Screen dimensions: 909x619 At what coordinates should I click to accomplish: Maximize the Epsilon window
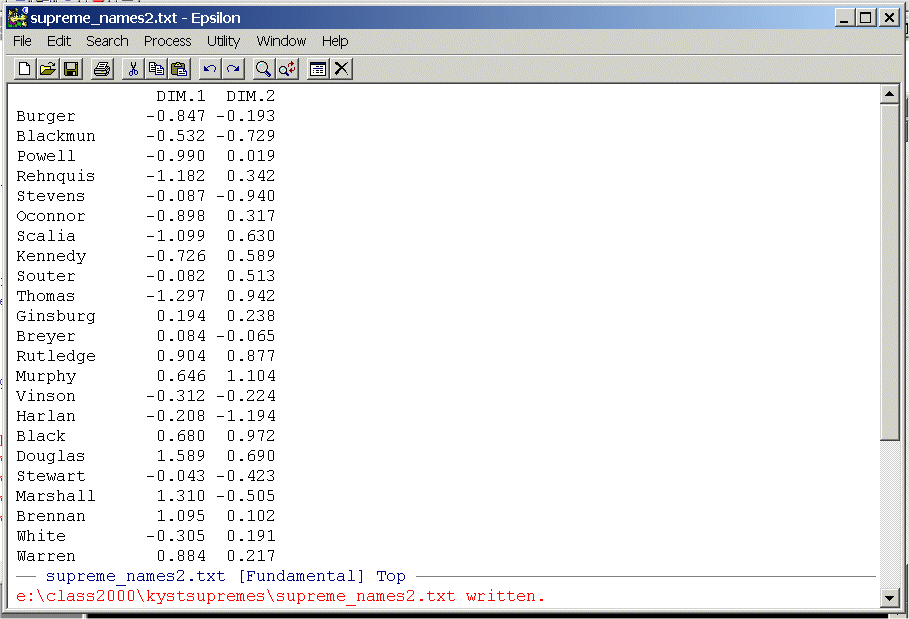[x=865, y=18]
